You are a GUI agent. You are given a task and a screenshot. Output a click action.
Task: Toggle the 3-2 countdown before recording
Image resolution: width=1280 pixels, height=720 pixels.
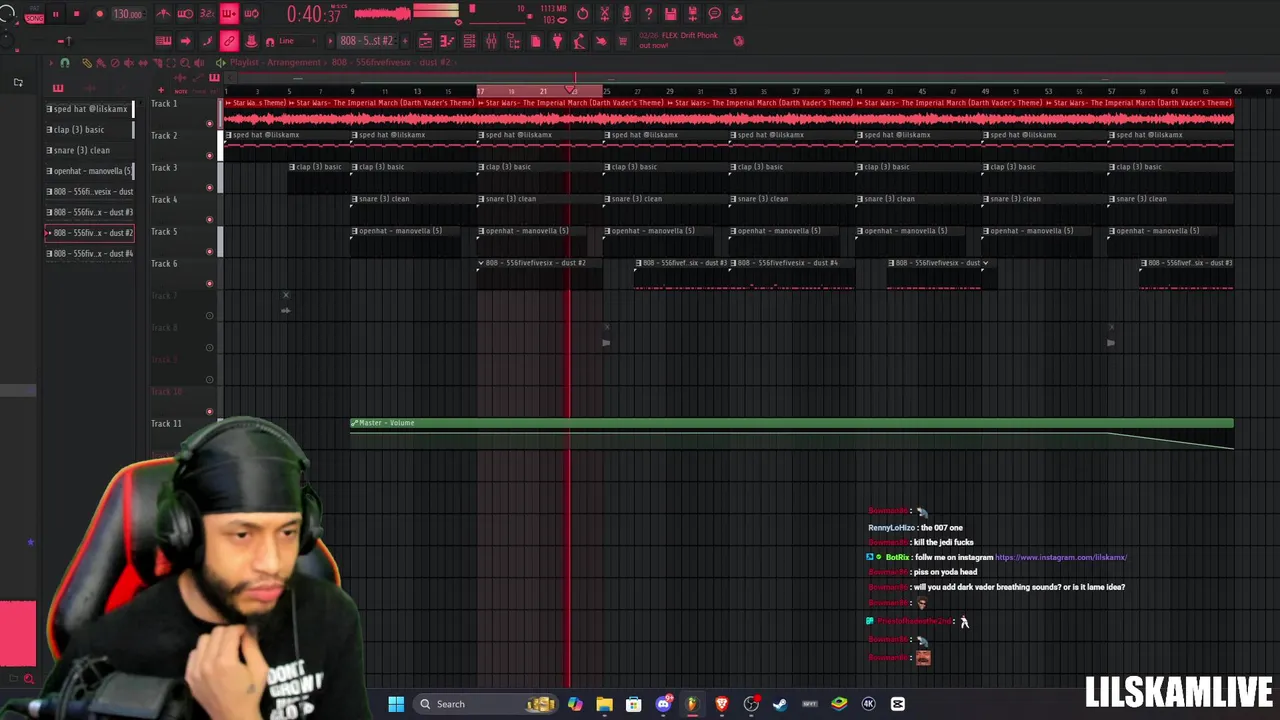[207, 14]
